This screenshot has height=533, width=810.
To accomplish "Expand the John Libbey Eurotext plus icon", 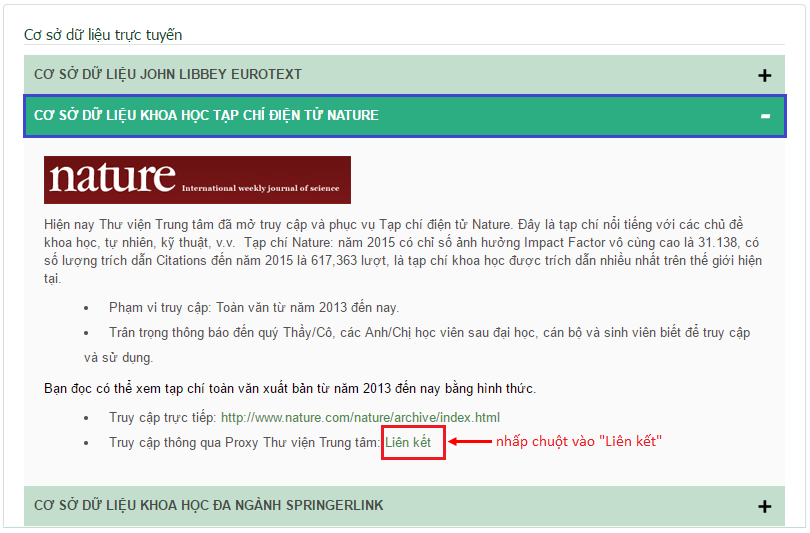I will (765, 75).
